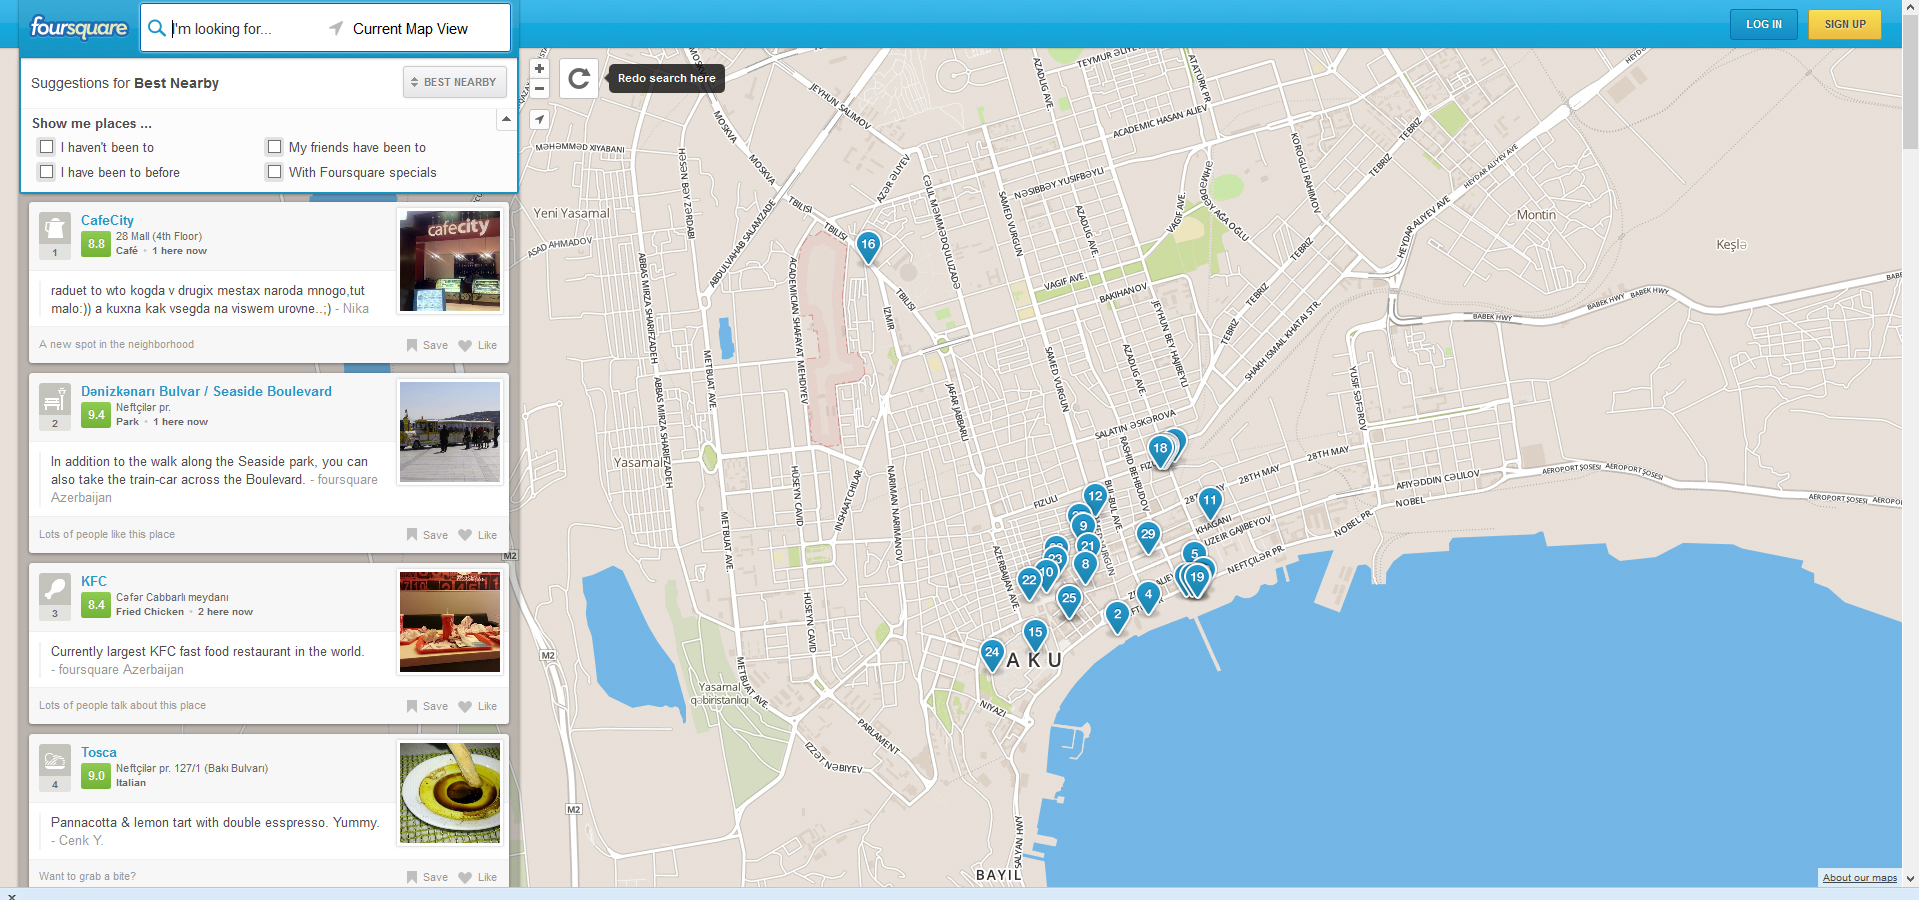Select map pin number 8

coord(1085,566)
